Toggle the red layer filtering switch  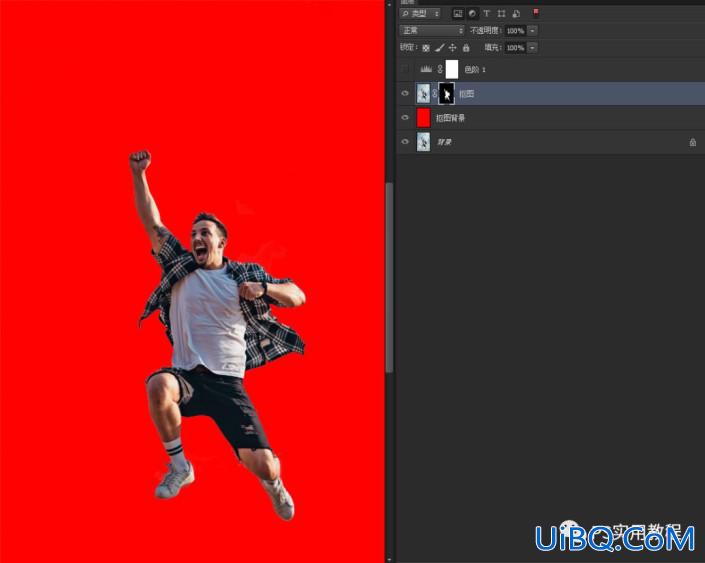[536, 12]
